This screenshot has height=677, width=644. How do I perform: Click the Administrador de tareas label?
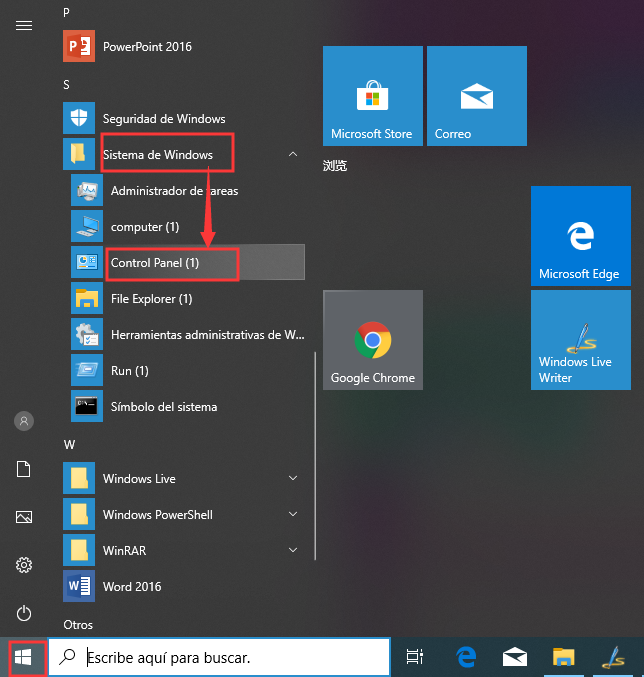click(174, 190)
